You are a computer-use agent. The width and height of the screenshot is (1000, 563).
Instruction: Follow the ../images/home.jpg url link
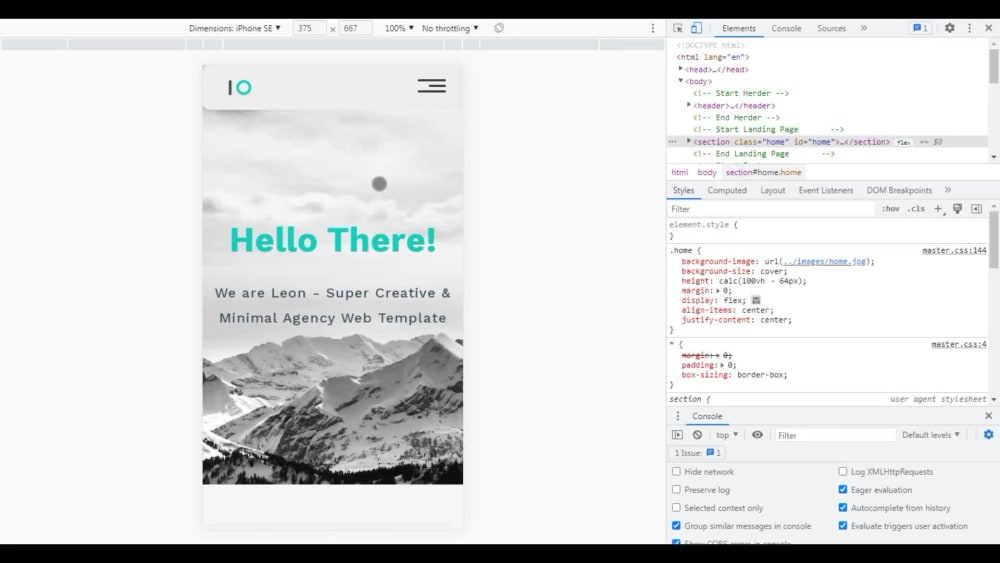(x=824, y=261)
